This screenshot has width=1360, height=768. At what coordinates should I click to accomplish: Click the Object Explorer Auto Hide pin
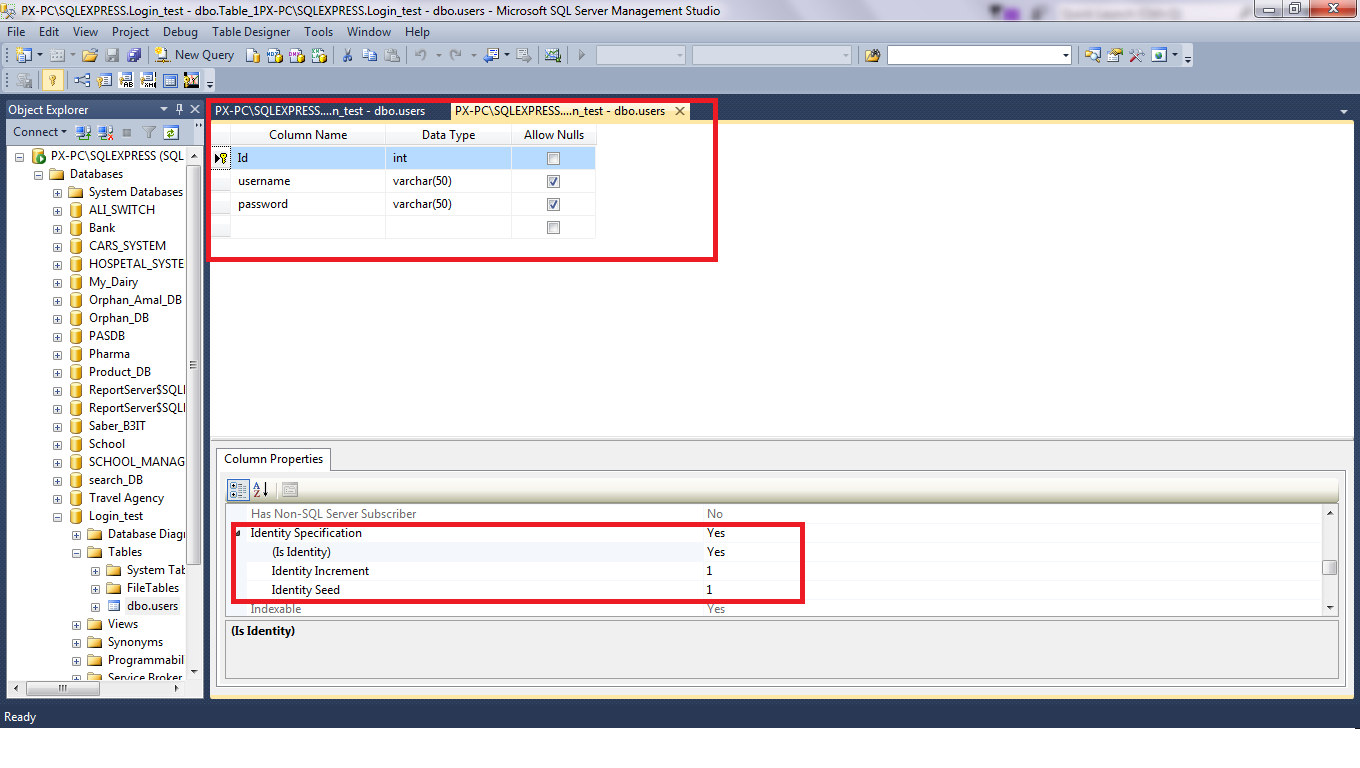pyautogui.click(x=180, y=109)
